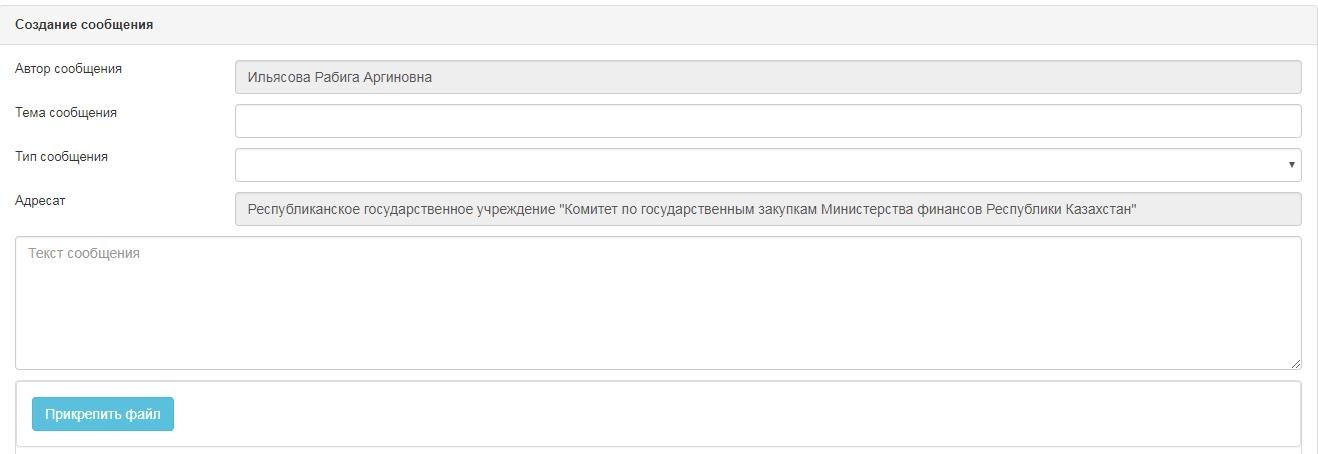Screen dimensions: 1318x454
Task: Click the right end of the subject field
Action: click(x=1270, y=121)
